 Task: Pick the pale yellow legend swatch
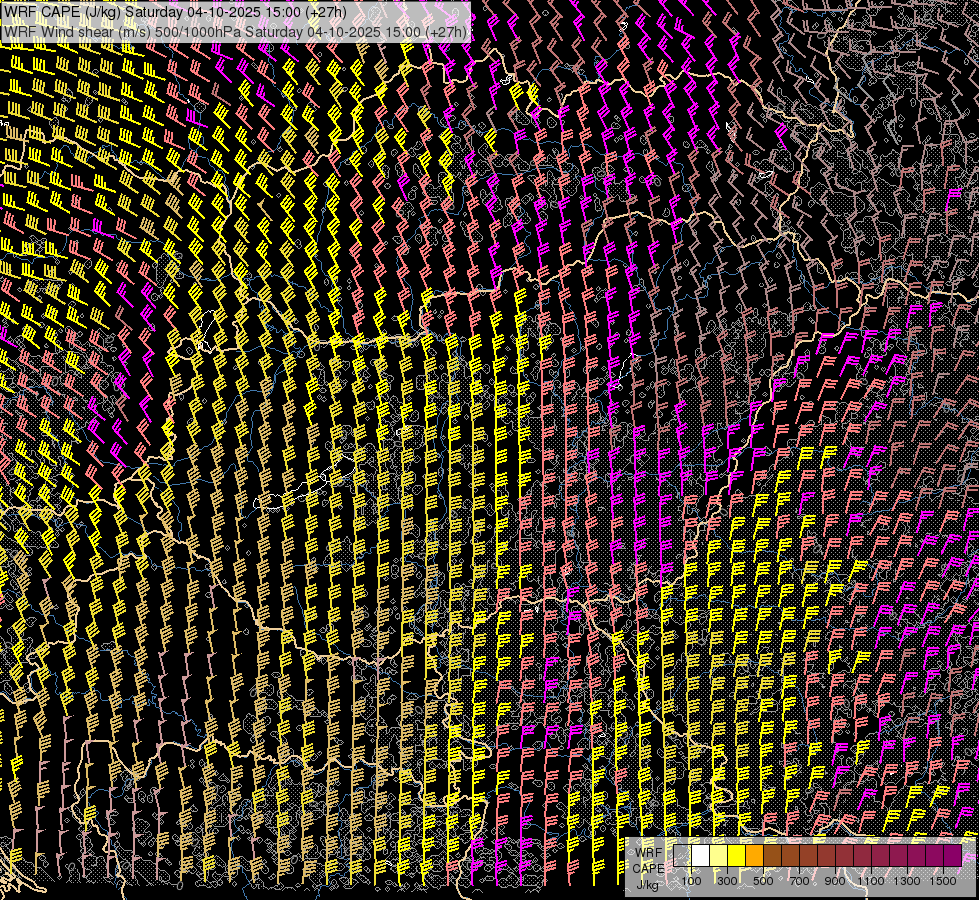point(719,856)
